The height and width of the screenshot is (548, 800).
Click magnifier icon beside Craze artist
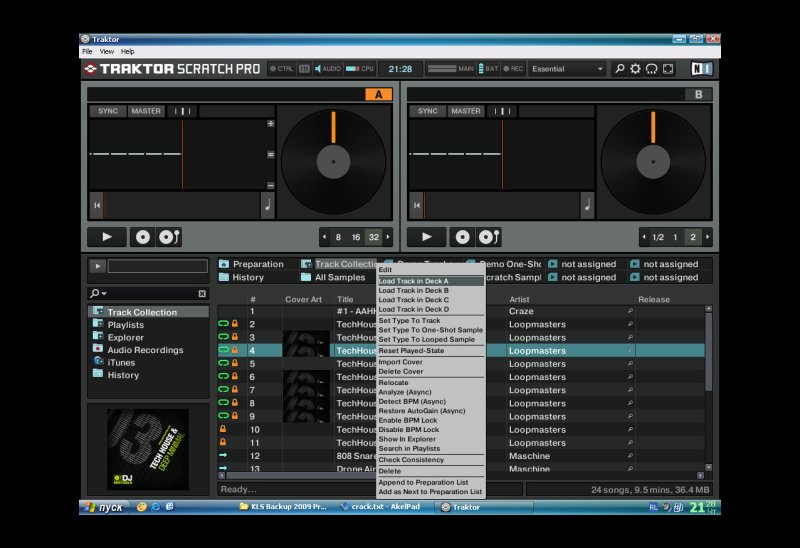[x=630, y=311]
